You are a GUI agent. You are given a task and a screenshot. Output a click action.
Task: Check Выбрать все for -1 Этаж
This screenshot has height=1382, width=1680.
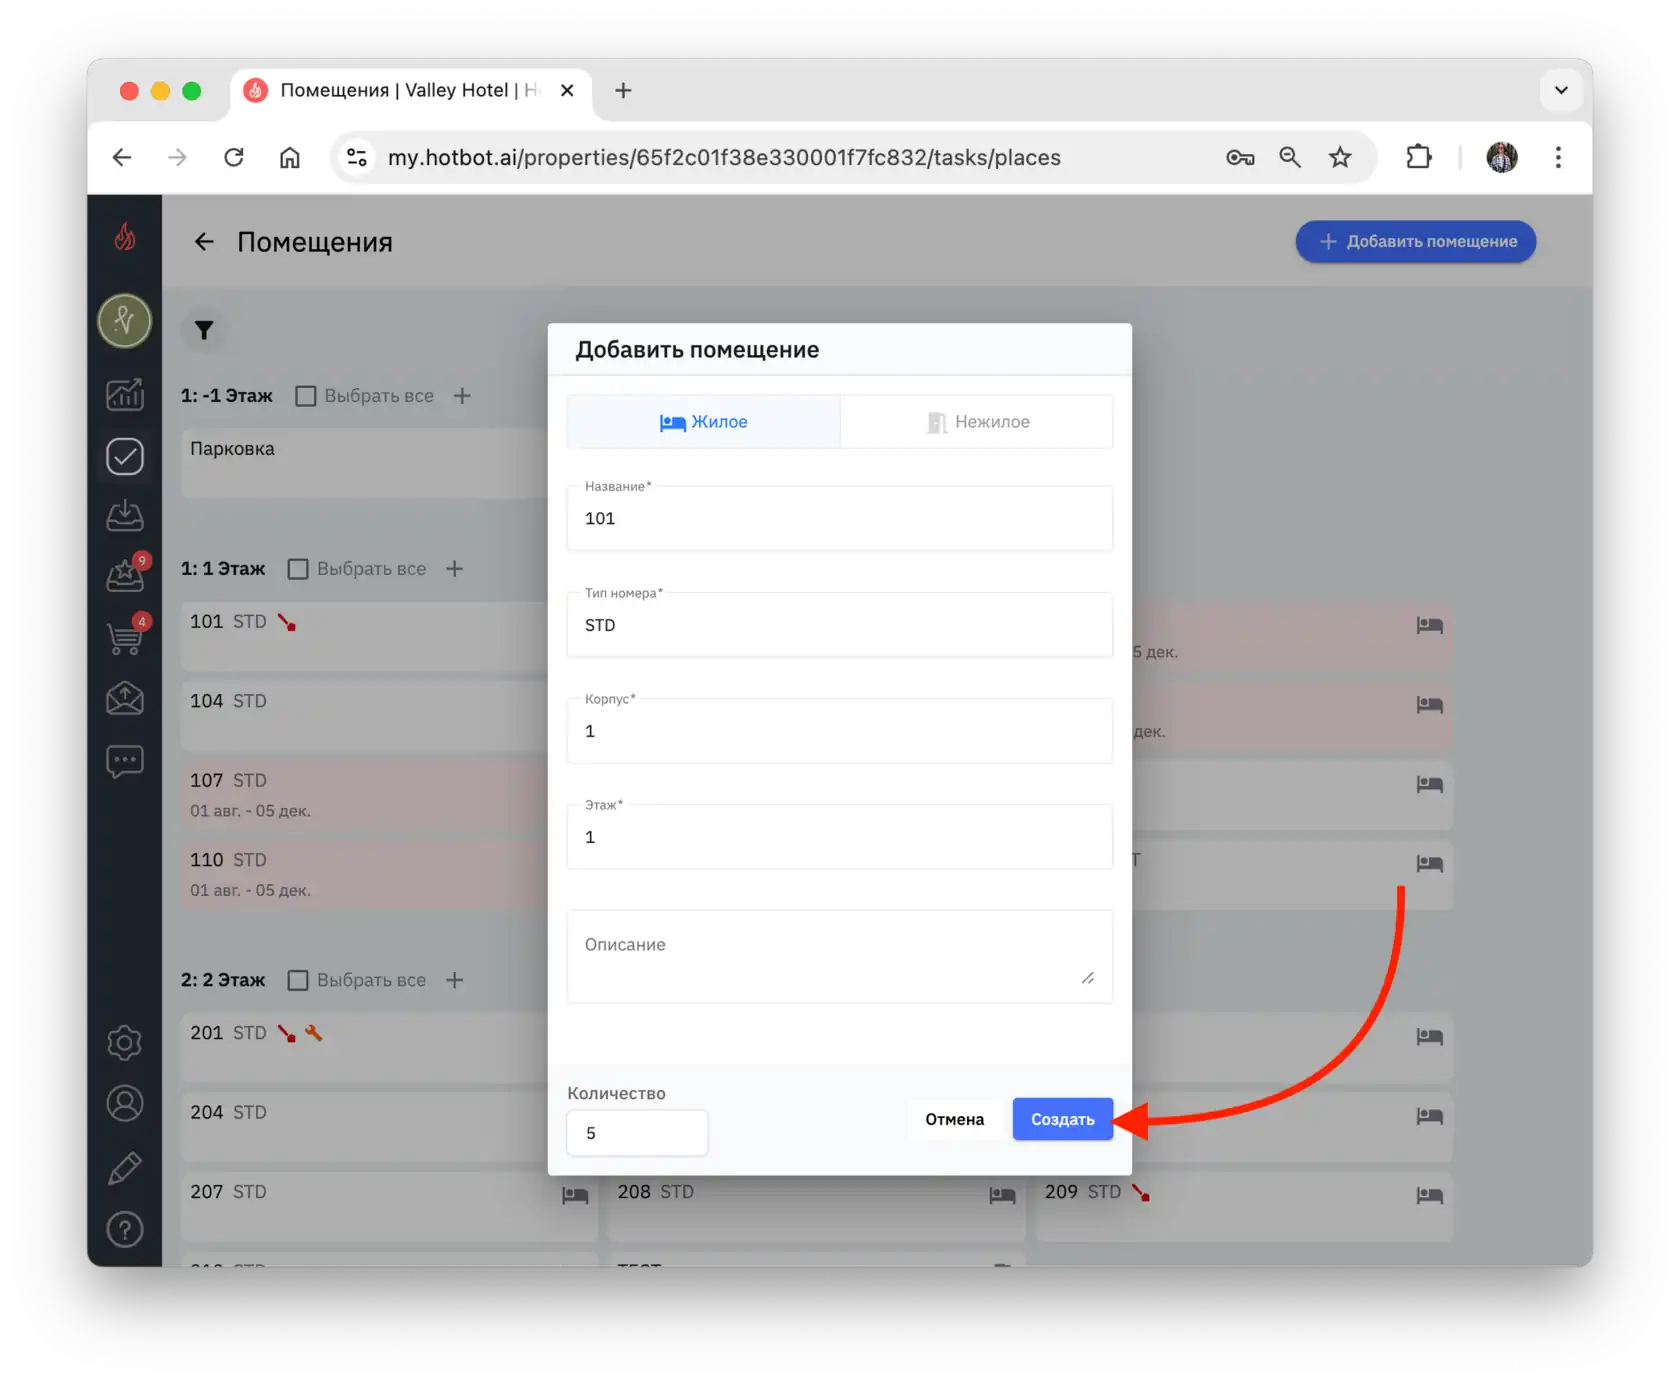306,396
